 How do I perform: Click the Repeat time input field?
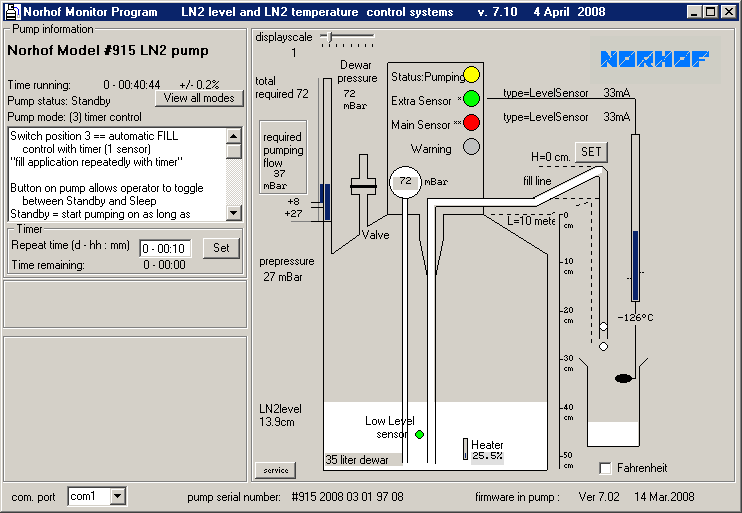(165, 248)
